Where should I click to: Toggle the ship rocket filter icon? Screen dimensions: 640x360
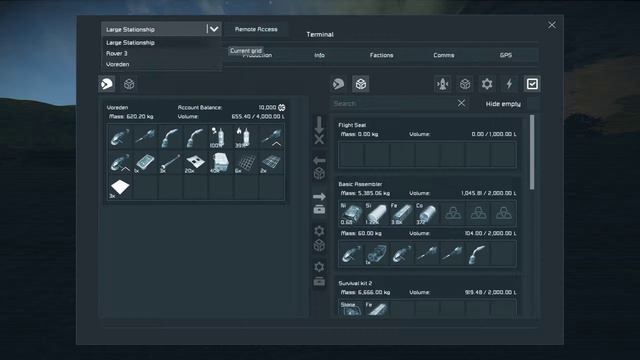tap(443, 84)
